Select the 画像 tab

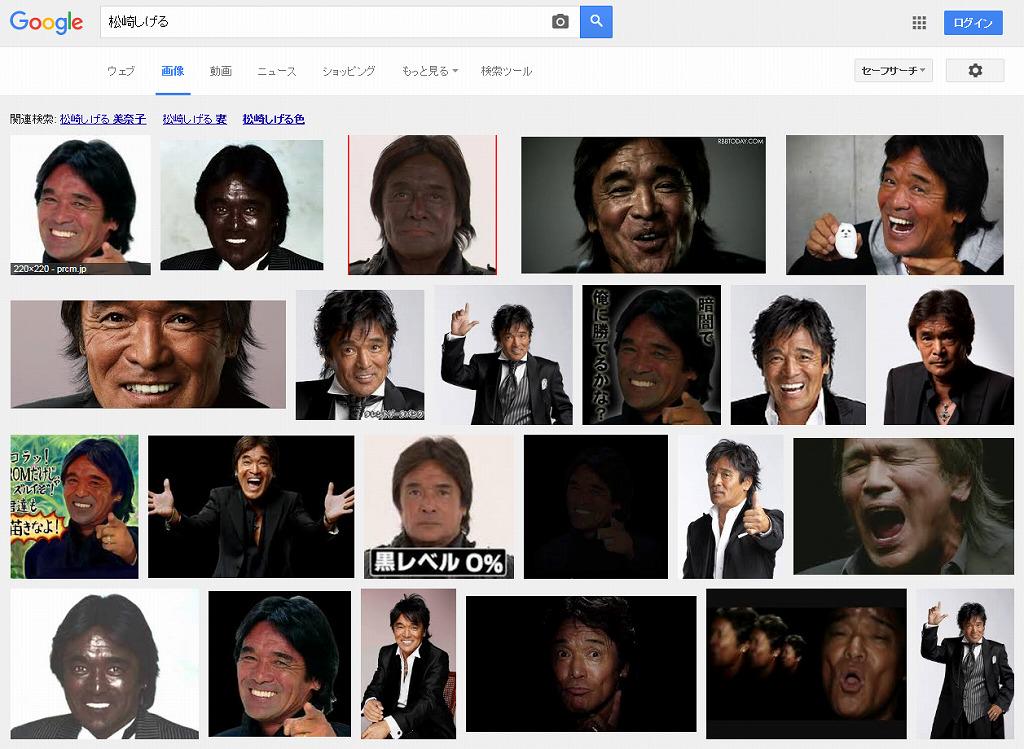tap(173, 71)
